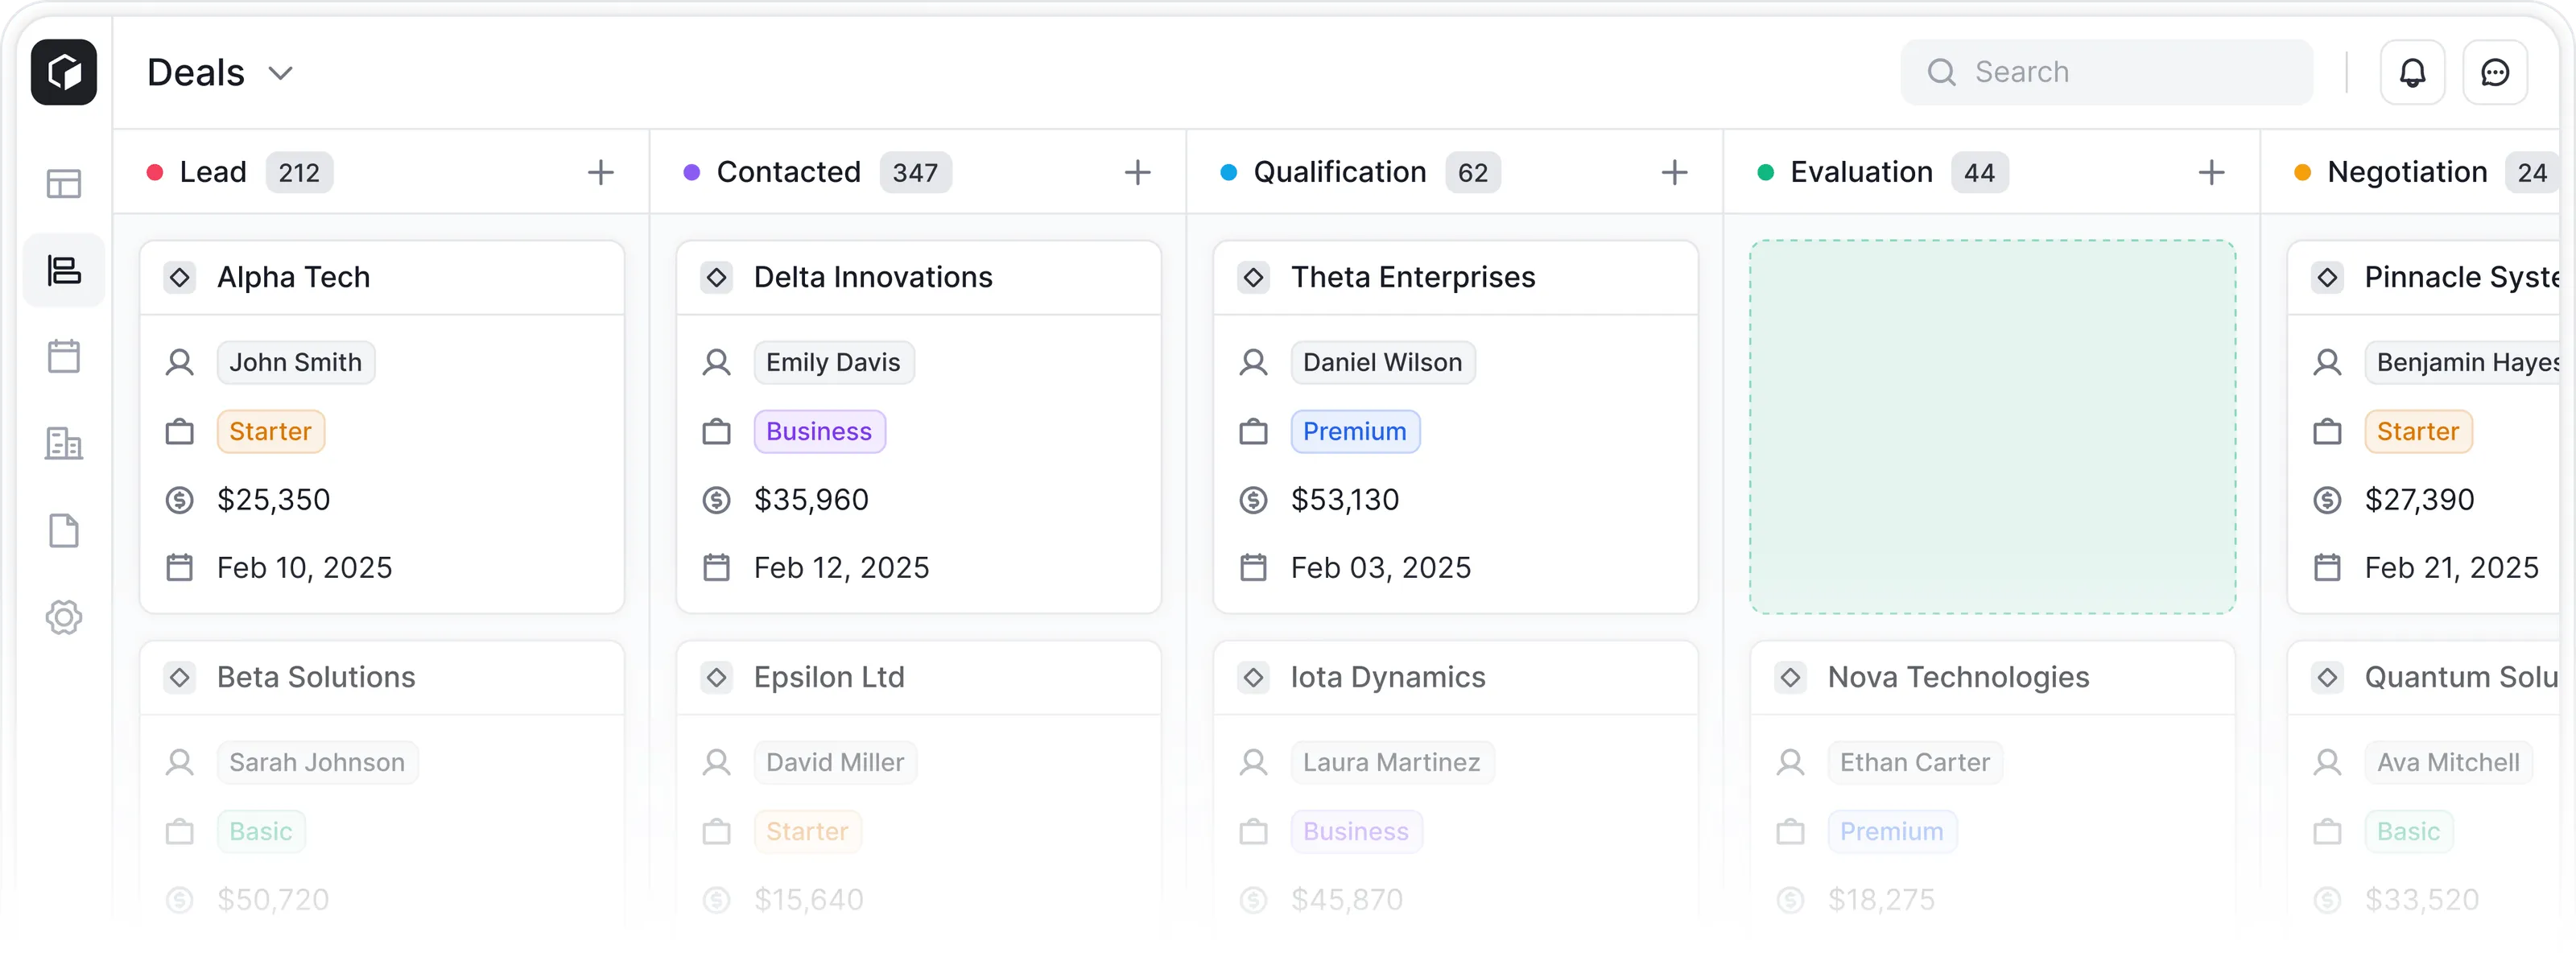Open the documents page from the sidebar
Screen dimensions: 2576x961
point(64,531)
